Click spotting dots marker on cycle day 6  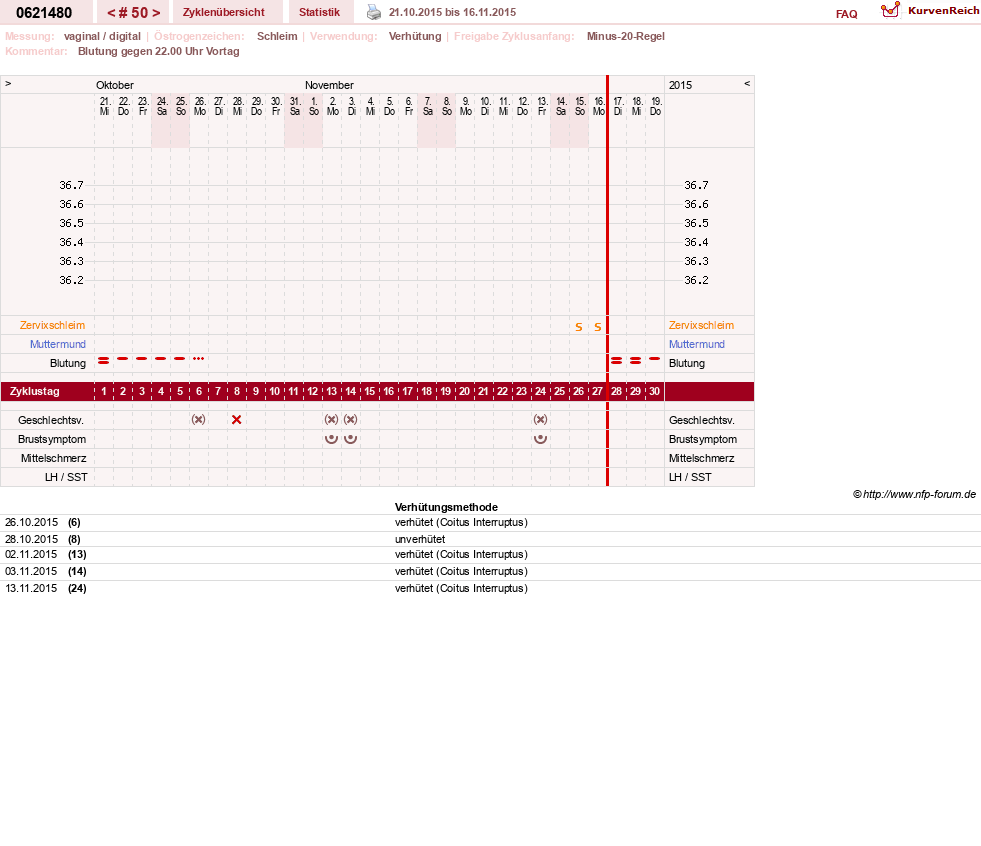[198, 359]
